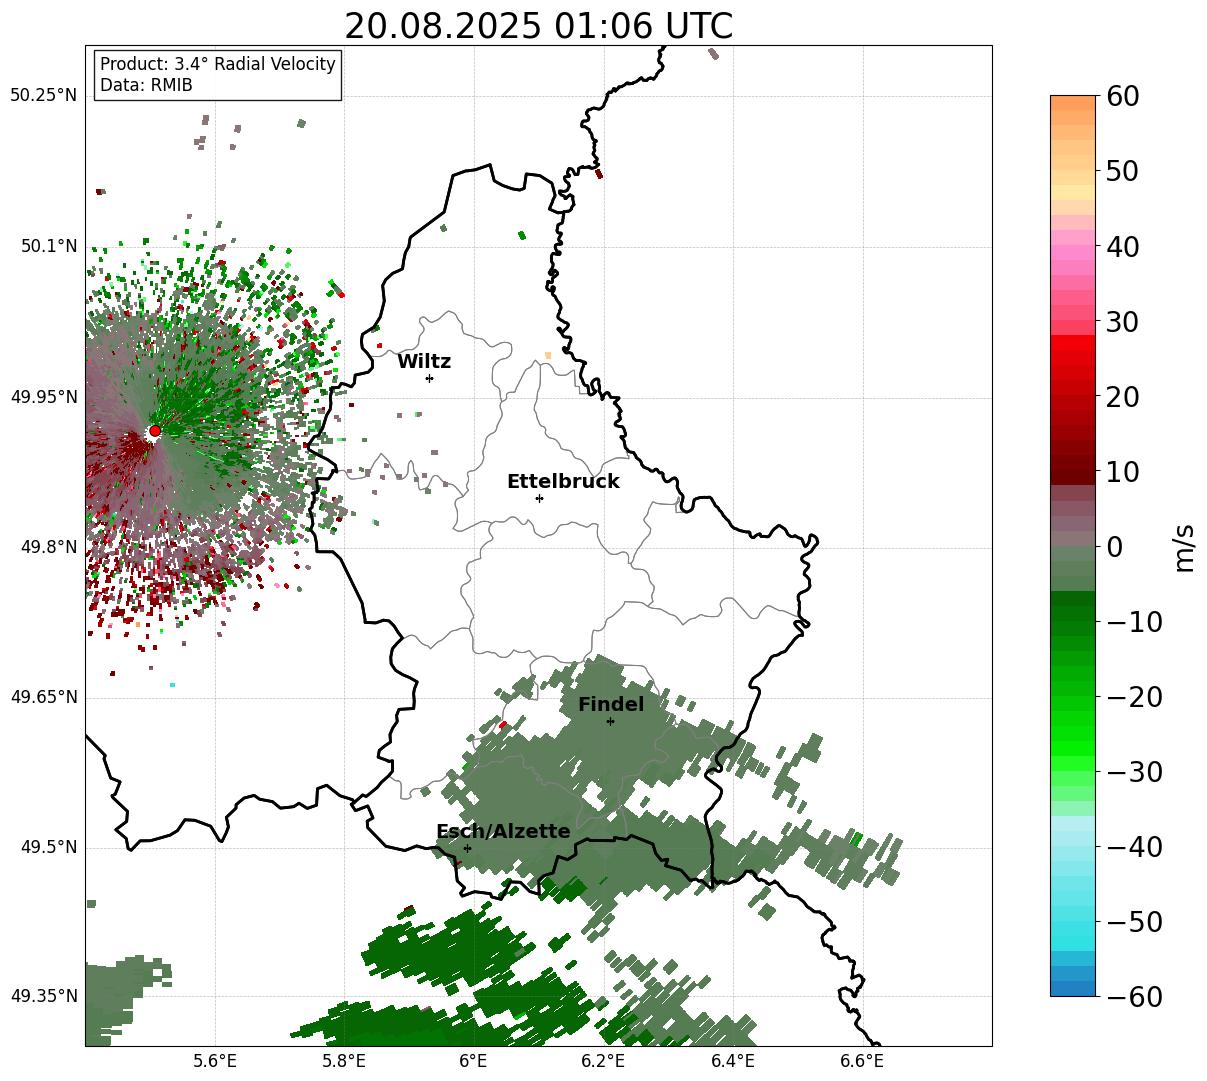Click the 49.65°N latitude label
This screenshot has height=1081, width=1207.
coord(43,697)
